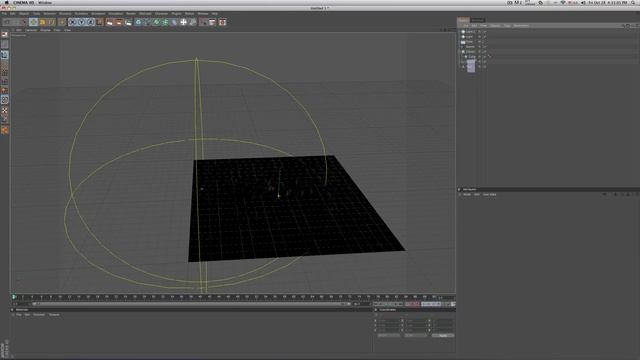
Task: Open Material Manager Texture menu
Action: tap(54, 315)
